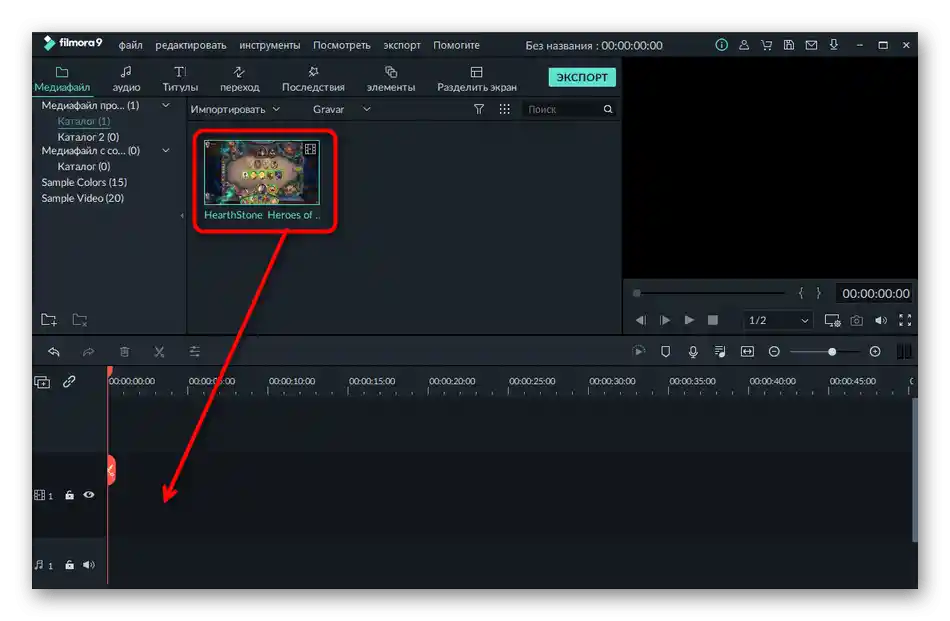The width and height of the screenshot is (950, 621).
Task: Toggle preview volume speaker icon
Action: pos(880,320)
